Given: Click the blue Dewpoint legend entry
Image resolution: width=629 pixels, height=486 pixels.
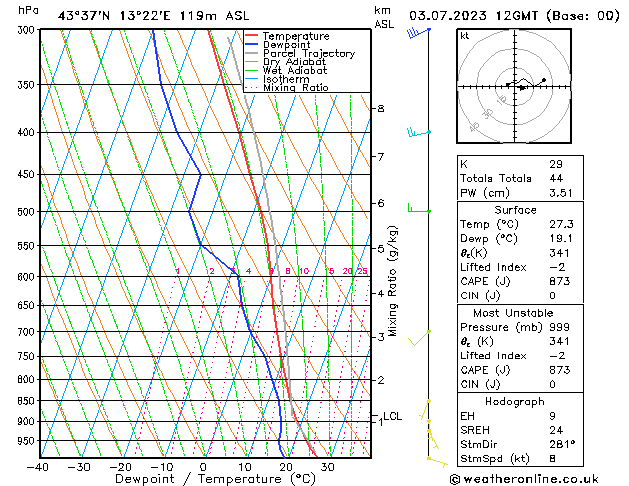Looking at the screenshot, I should (x=286, y=44).
